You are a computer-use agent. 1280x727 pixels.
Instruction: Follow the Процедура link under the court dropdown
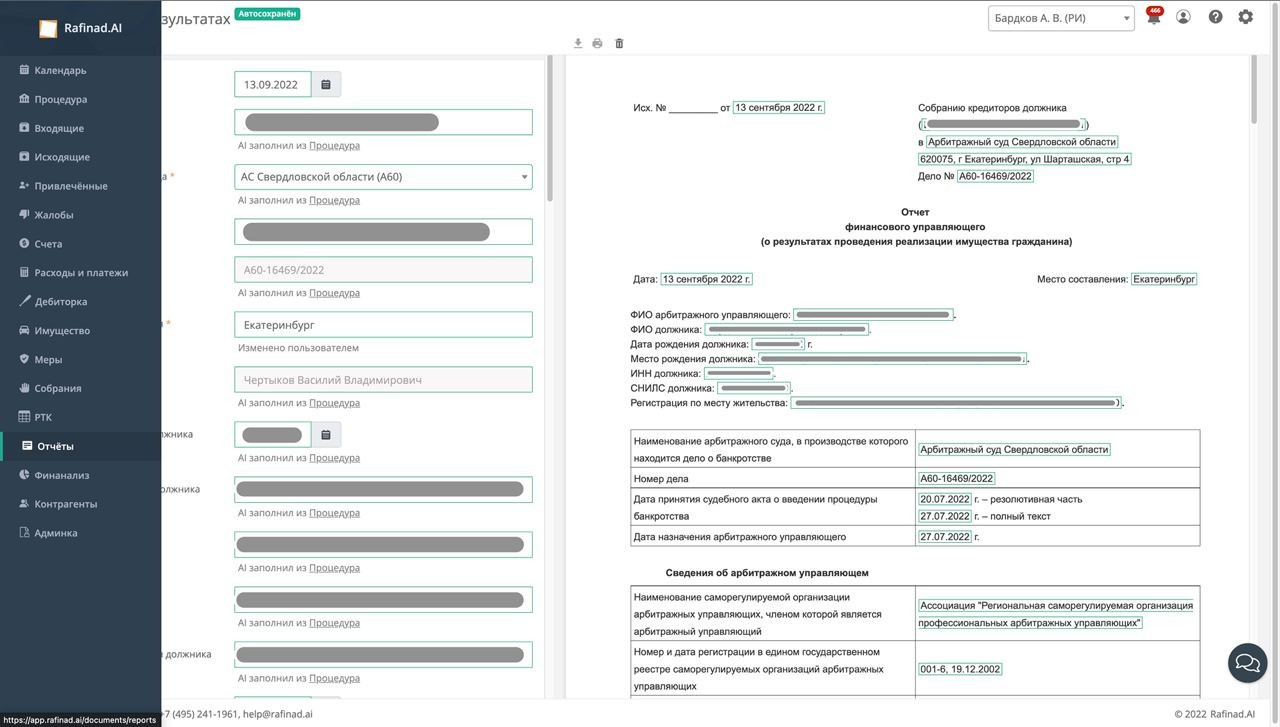click(334, 200)
